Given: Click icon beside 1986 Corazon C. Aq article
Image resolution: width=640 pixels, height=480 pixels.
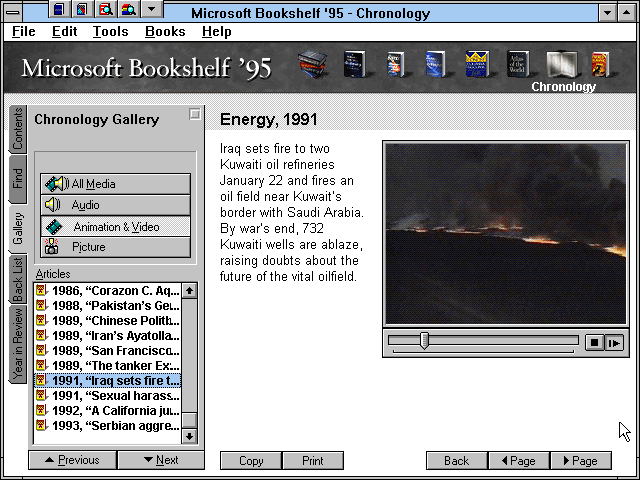Looking at the screenshot, I should [41, 290].
